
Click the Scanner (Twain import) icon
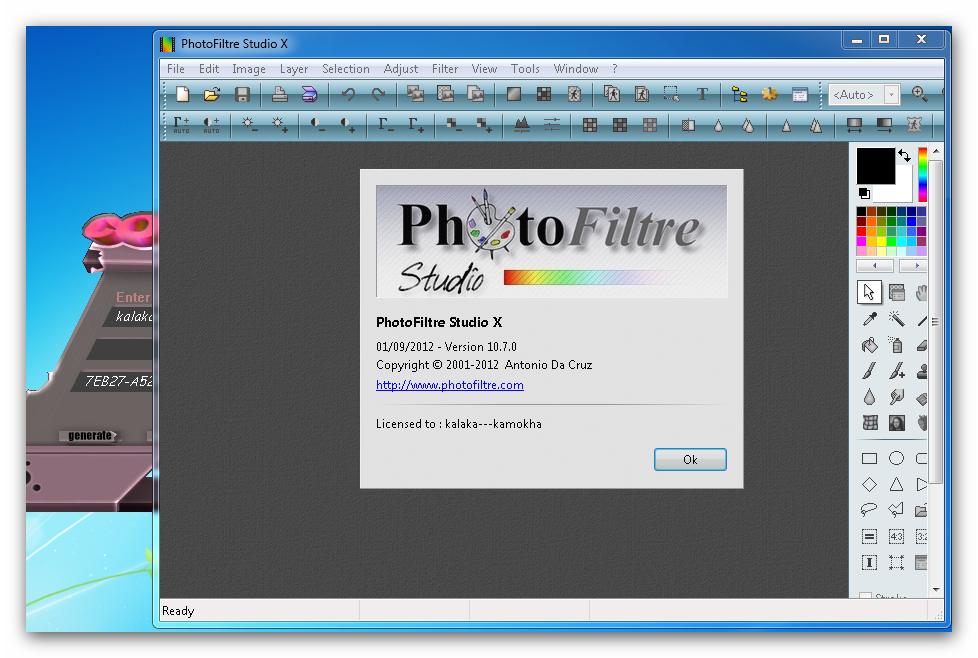(309, 94)
